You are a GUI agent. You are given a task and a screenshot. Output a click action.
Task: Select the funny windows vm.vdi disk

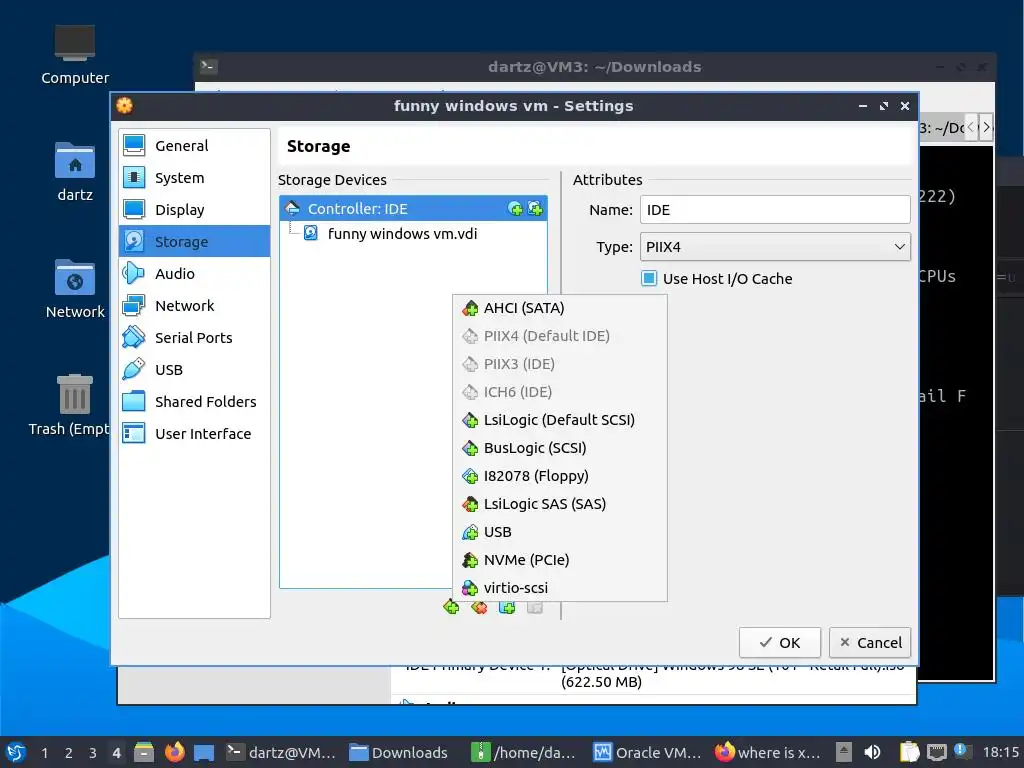pyautogui.click(x=402, y=234)
